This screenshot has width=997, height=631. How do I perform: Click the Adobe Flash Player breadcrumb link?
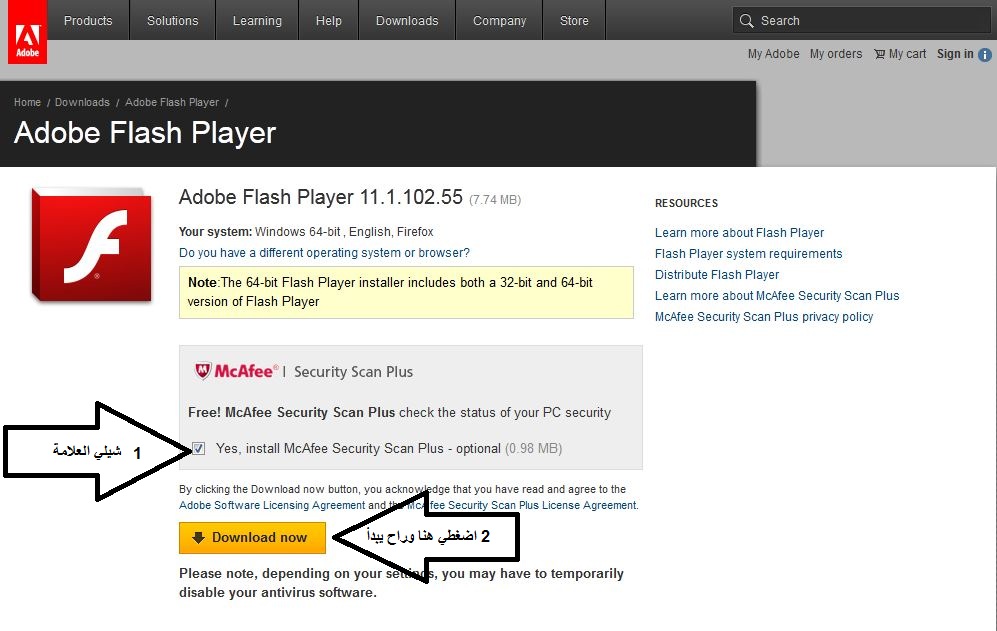[x=172, y=102]
